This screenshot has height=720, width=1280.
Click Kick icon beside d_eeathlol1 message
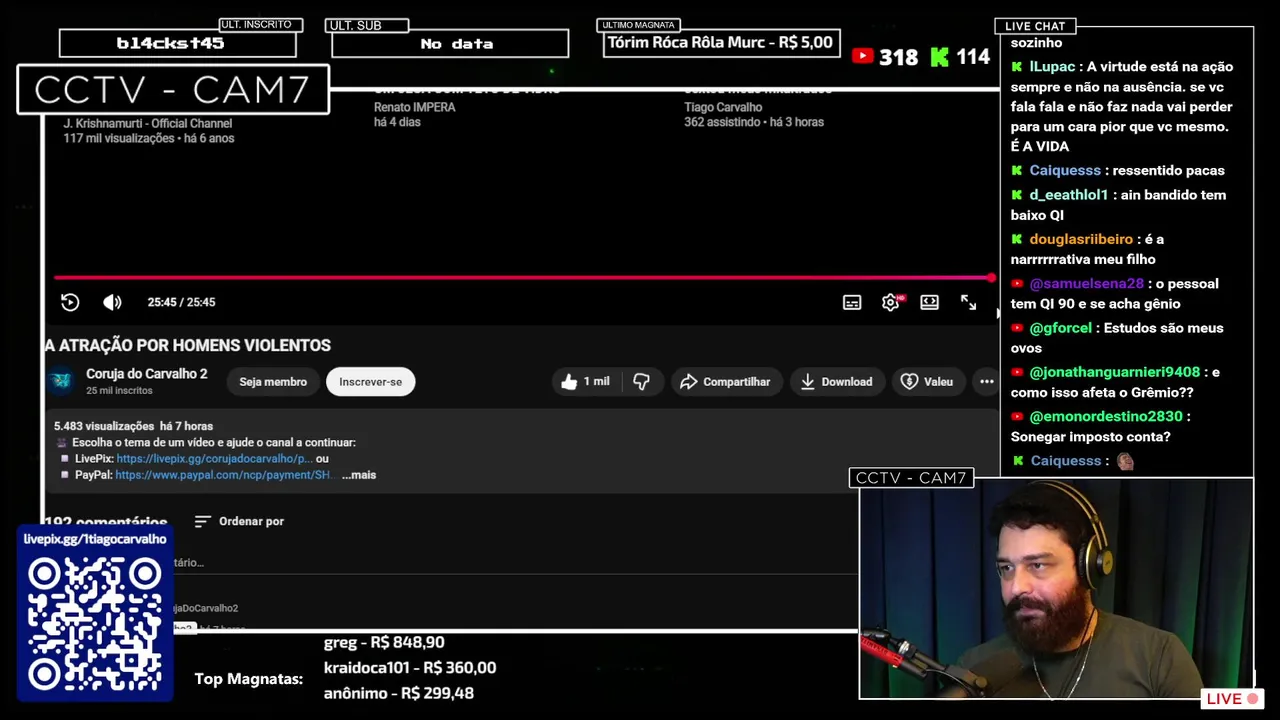[1017, 195]
